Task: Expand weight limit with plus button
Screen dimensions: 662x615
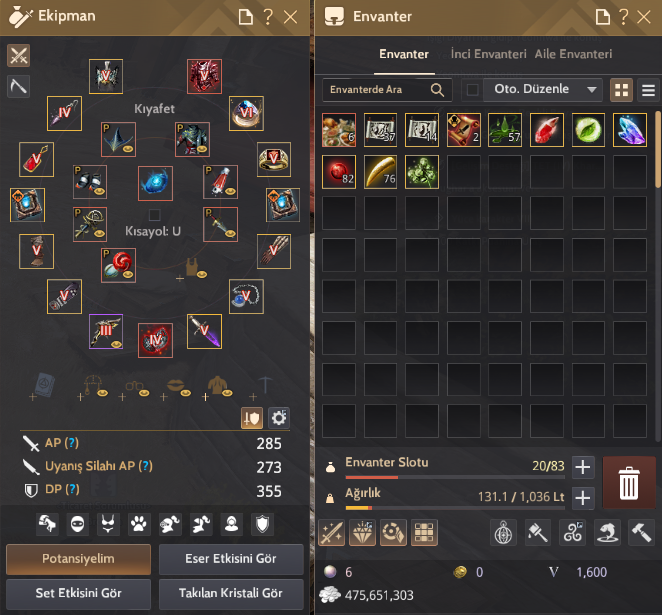Action: 583,498
